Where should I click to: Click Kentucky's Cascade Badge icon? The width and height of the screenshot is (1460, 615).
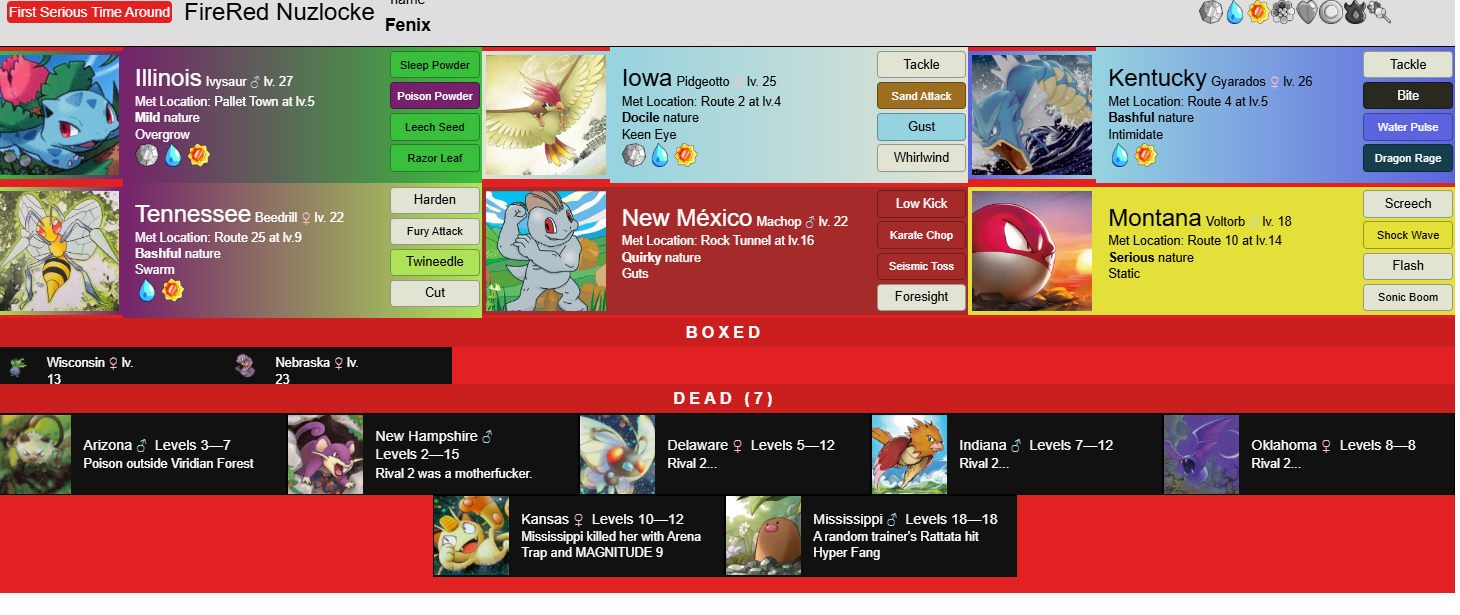[x=1120, y=155]
